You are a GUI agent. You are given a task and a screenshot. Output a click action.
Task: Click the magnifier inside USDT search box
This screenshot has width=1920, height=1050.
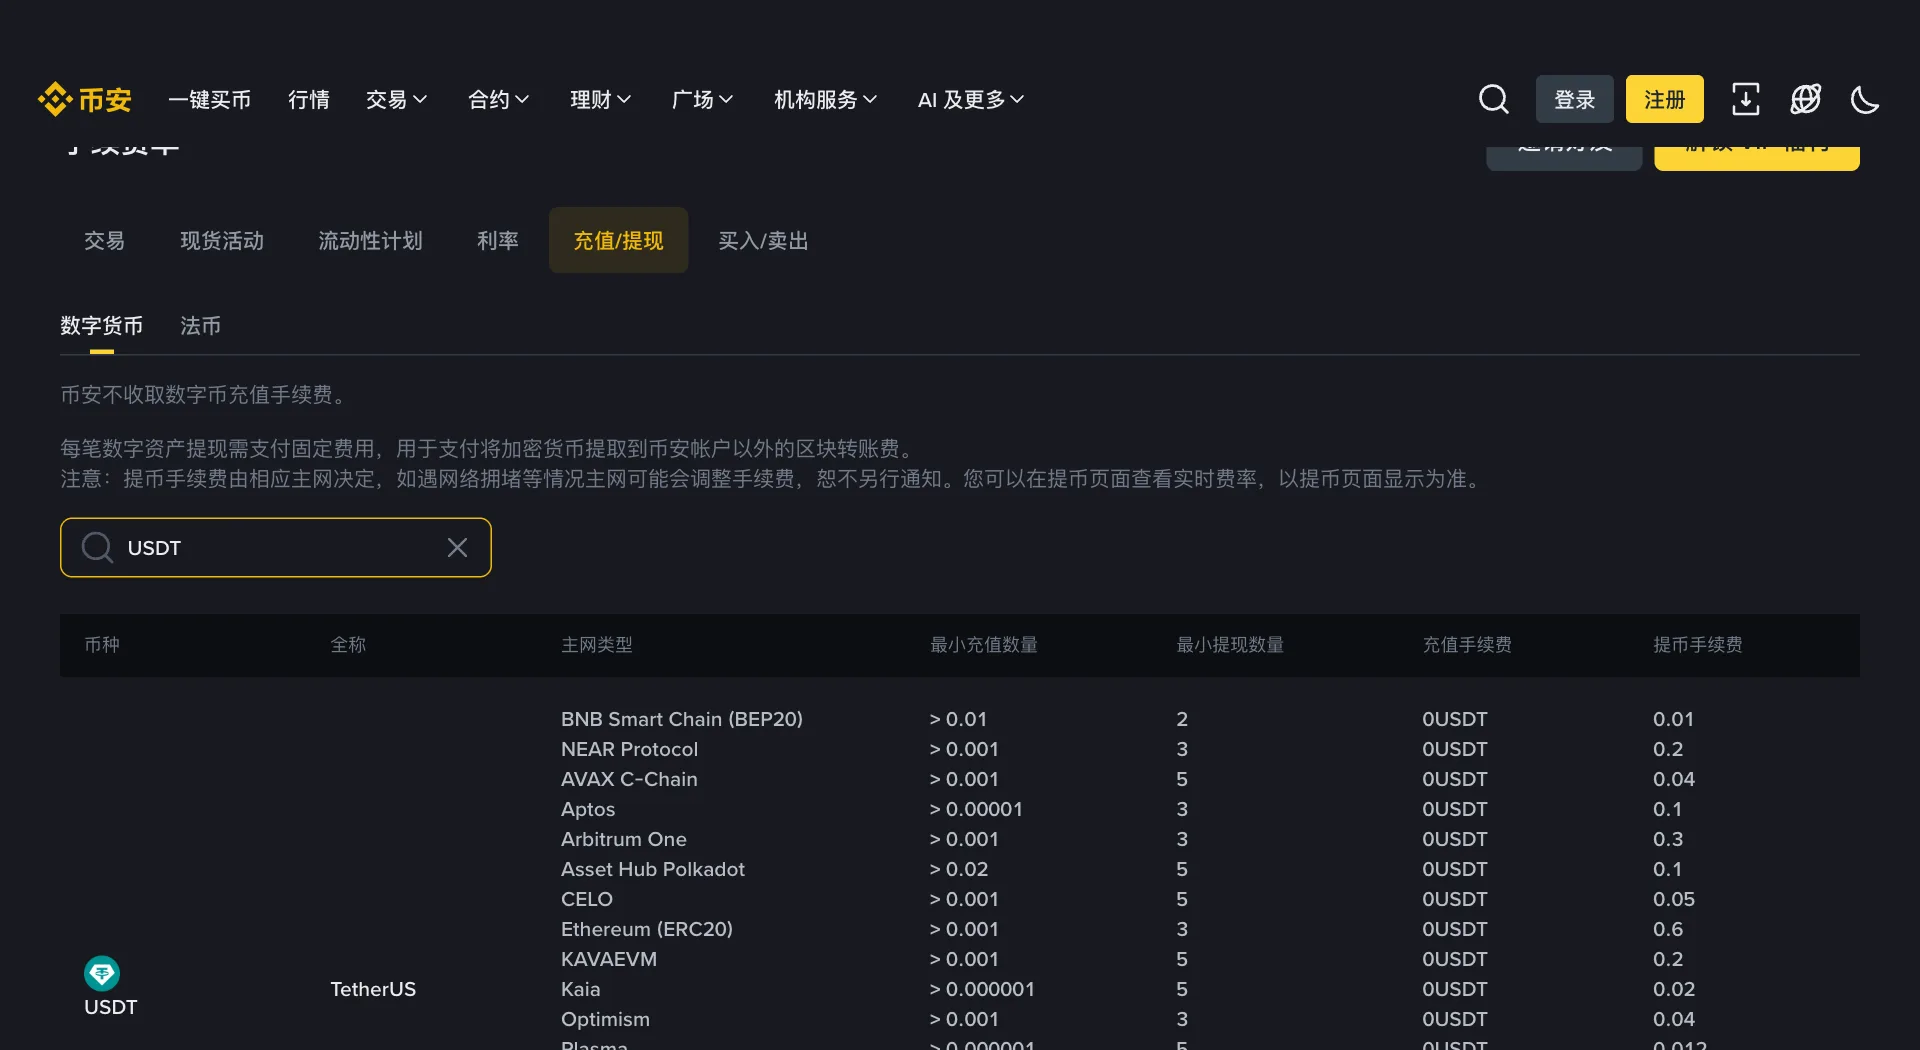[x=97, y=547]
